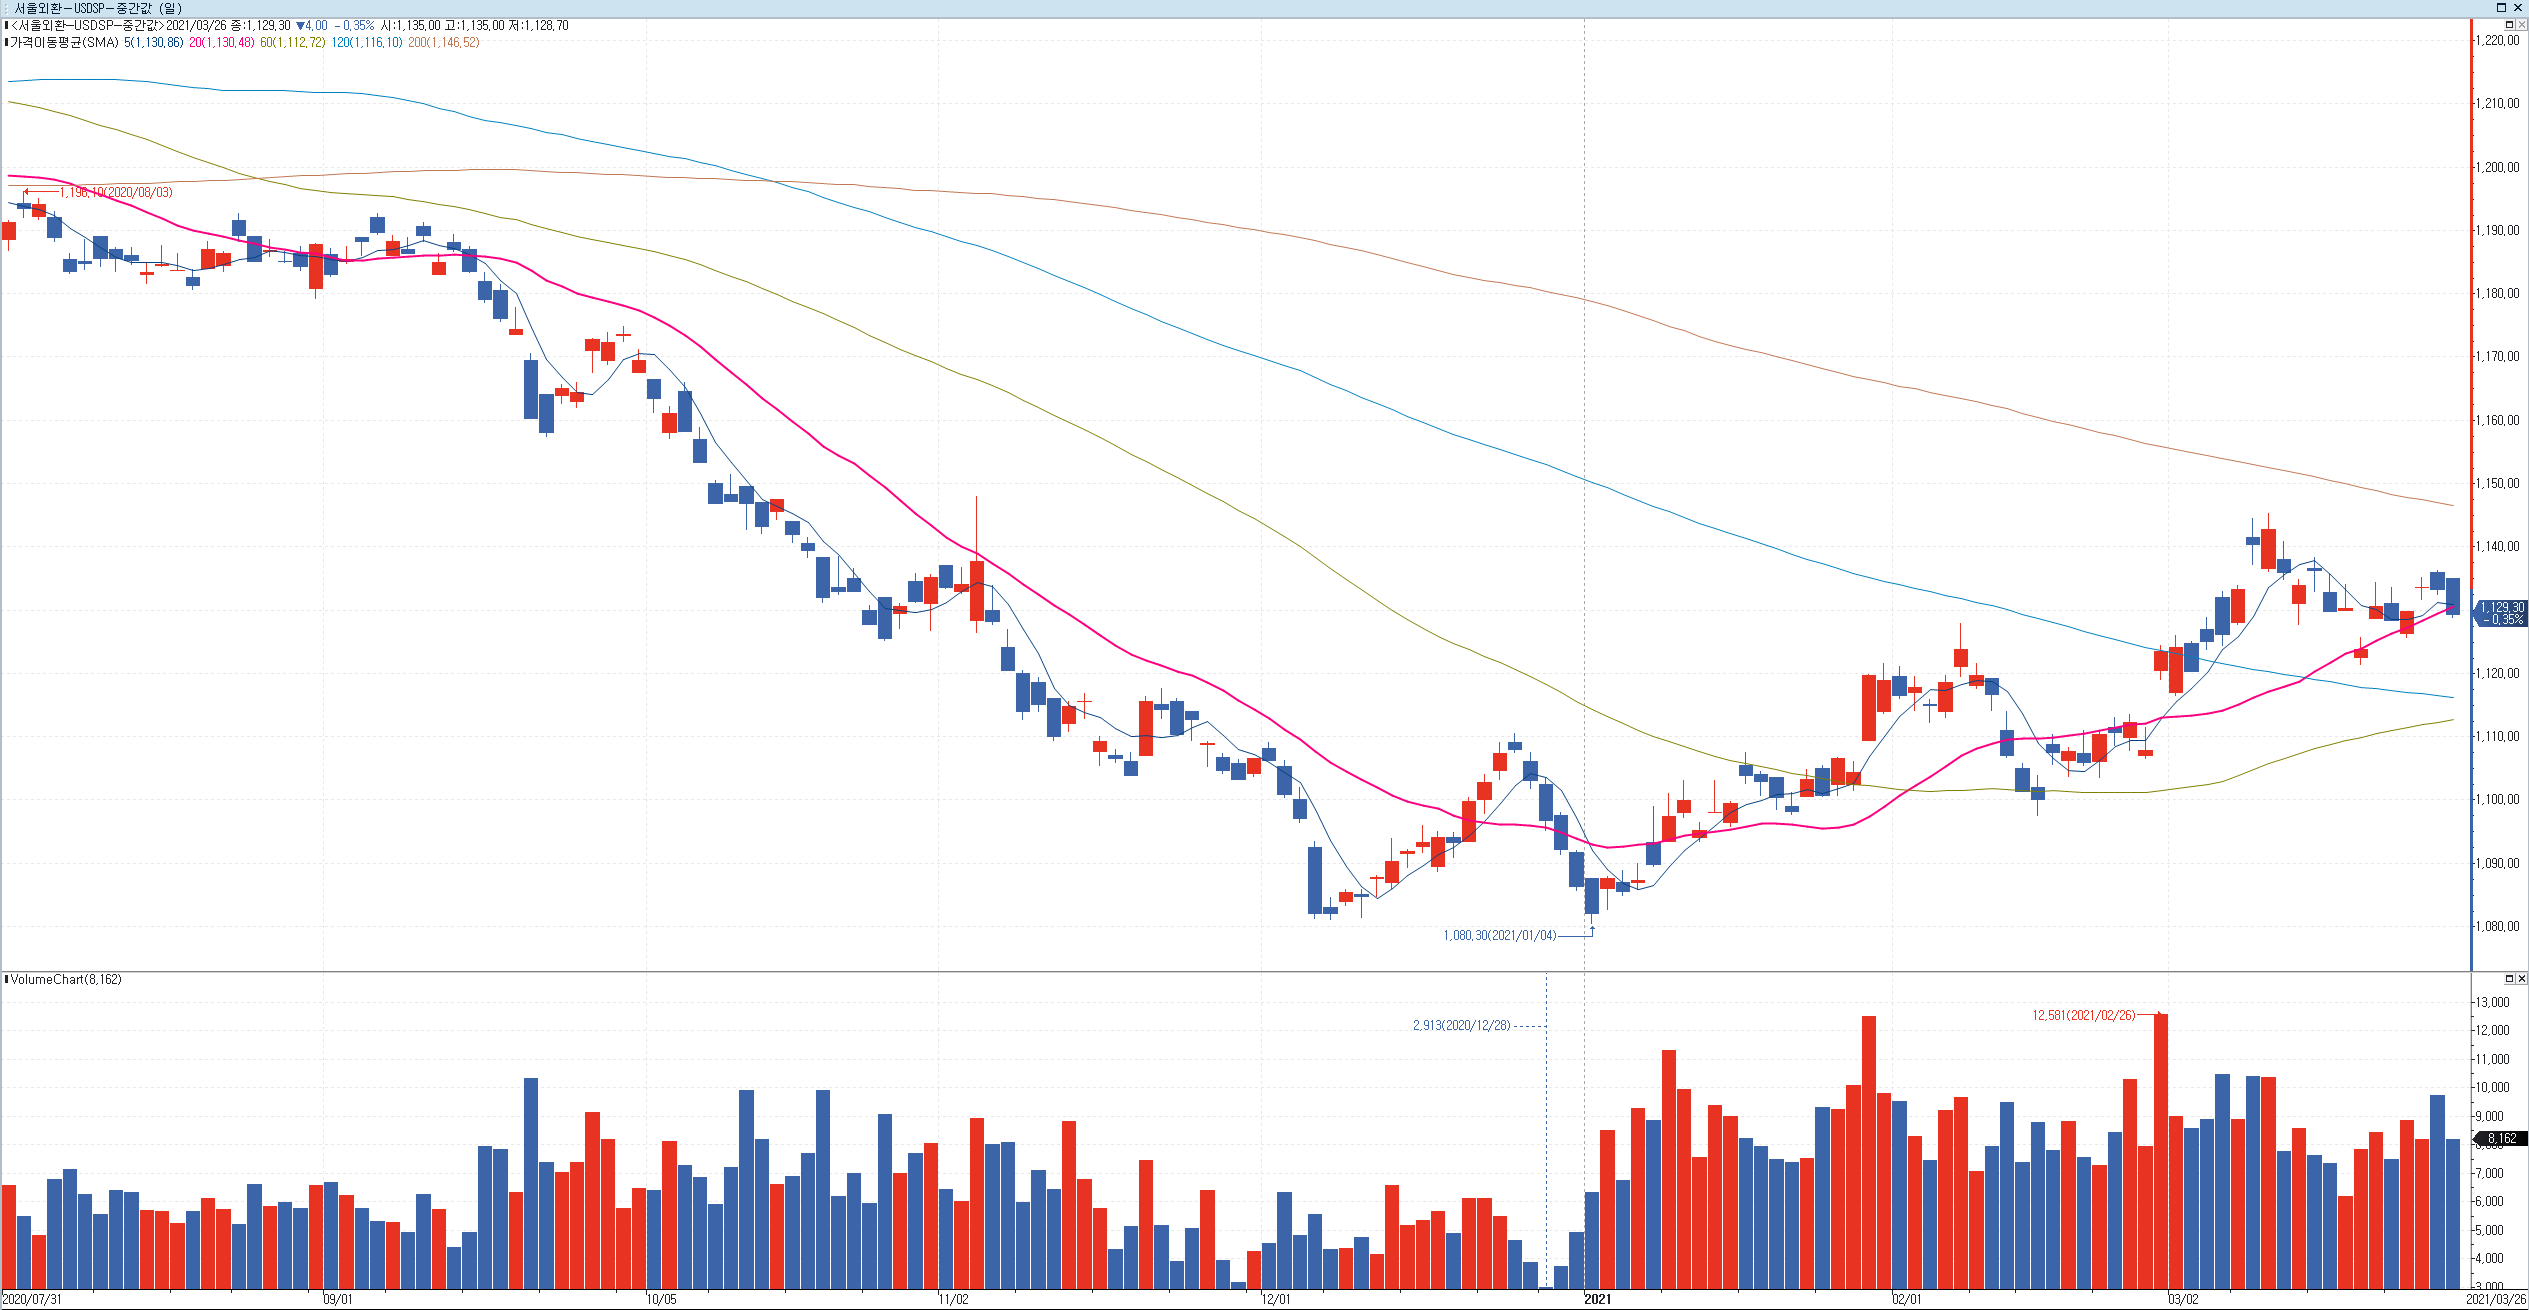
Task: Close the VolumeChart pane
Action: [2521, 978]
